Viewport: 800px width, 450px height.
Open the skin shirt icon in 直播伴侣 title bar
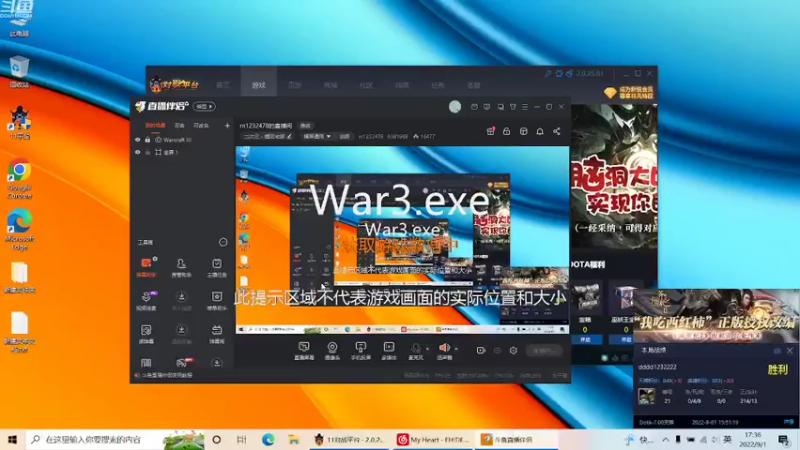pyautogui.click(x=513, y=107)
